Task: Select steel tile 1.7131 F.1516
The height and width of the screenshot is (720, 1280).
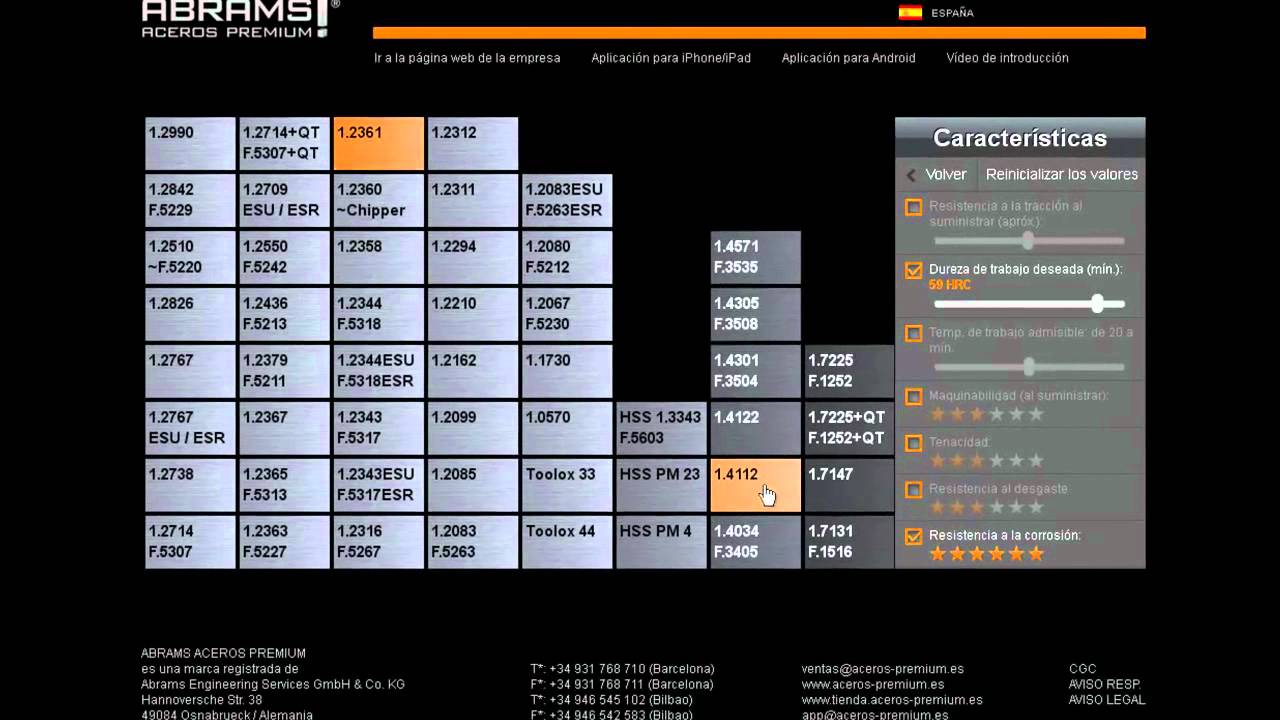Action: tap(849, 542)
